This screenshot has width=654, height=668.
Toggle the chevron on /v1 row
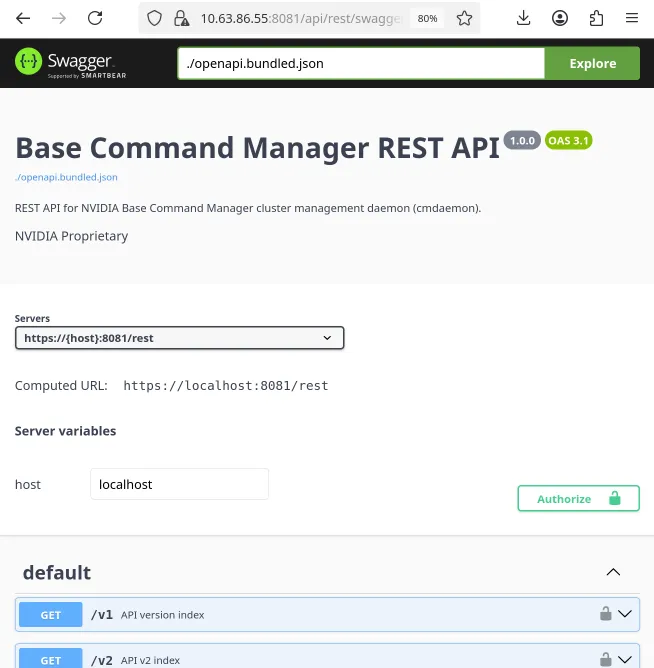click(625, 614)
